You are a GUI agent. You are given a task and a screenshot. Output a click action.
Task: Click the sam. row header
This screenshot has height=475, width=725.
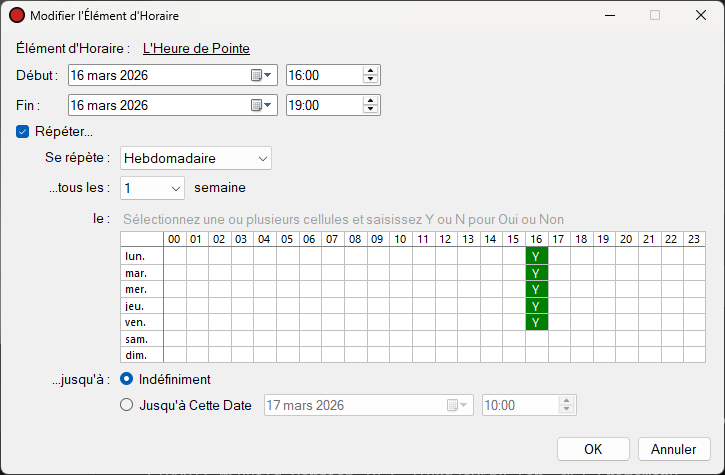click(x=142, y=339)
